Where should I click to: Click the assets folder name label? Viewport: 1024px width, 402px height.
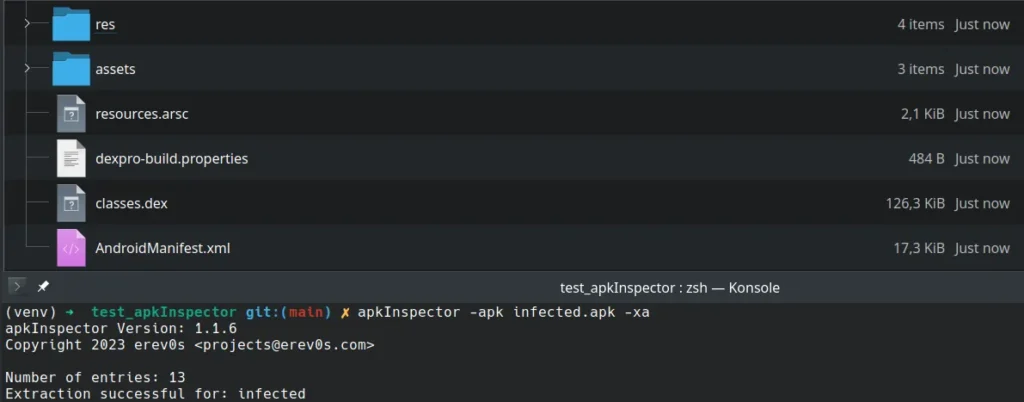[116, 69]
